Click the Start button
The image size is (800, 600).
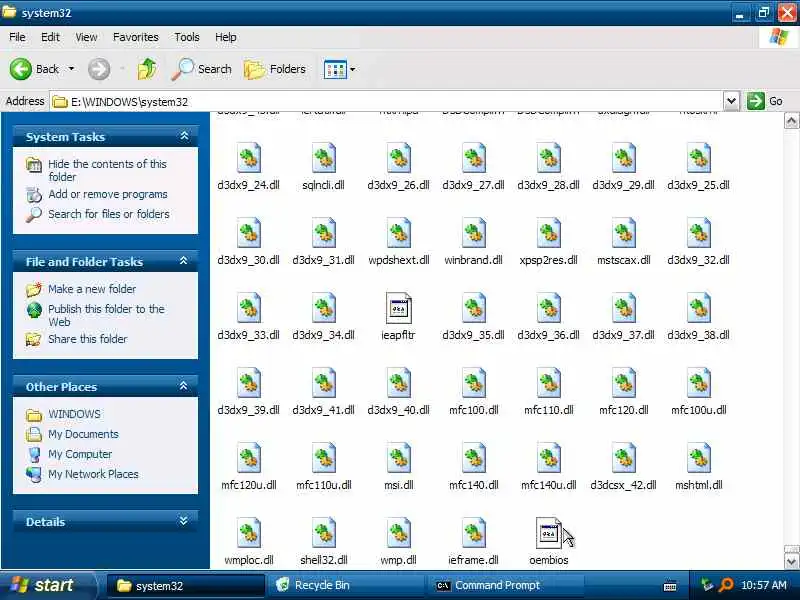click(x=47, y=585)
